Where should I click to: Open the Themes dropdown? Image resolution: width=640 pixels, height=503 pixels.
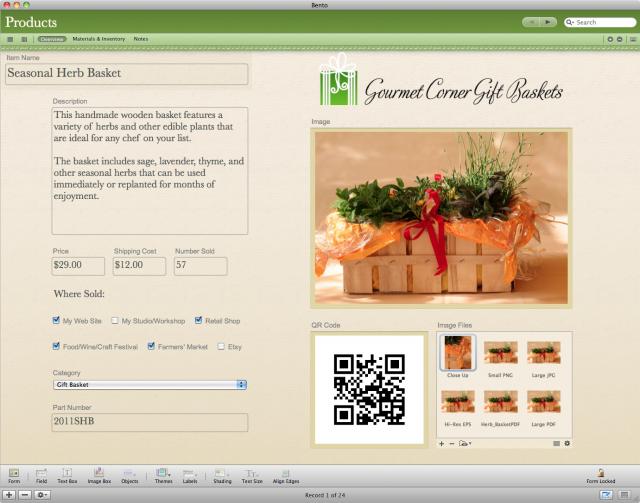(163, 475)
